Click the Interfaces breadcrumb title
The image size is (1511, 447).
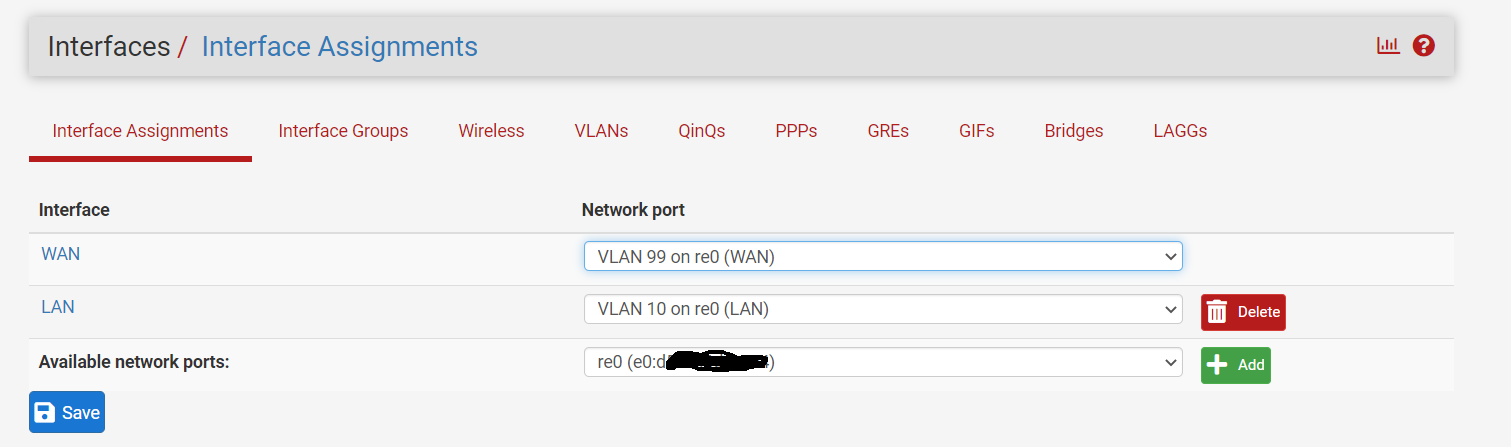(x=109, y=46)
